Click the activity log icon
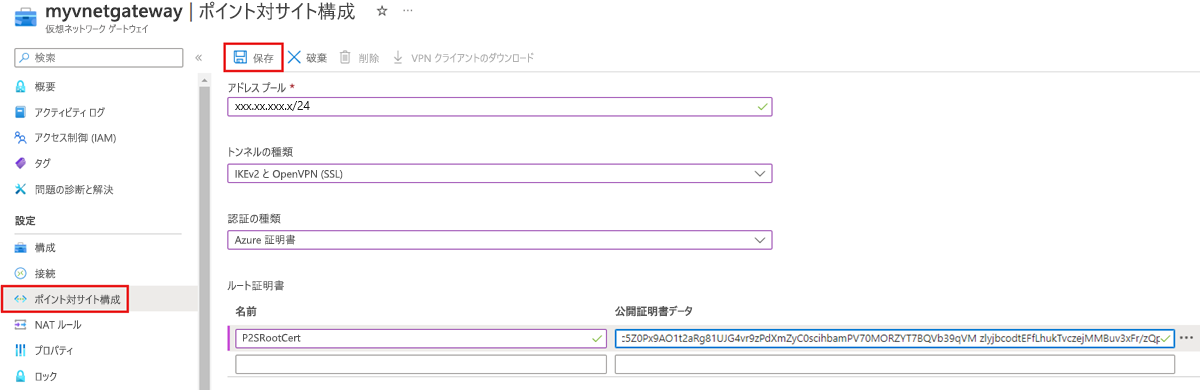Viewport: 1200px width, 390px height. coord(20,112)
